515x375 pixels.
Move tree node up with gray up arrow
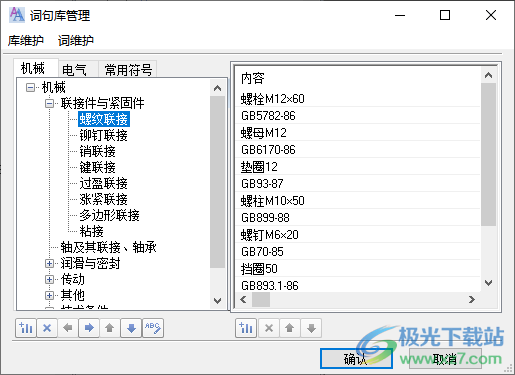click(110, 328)
